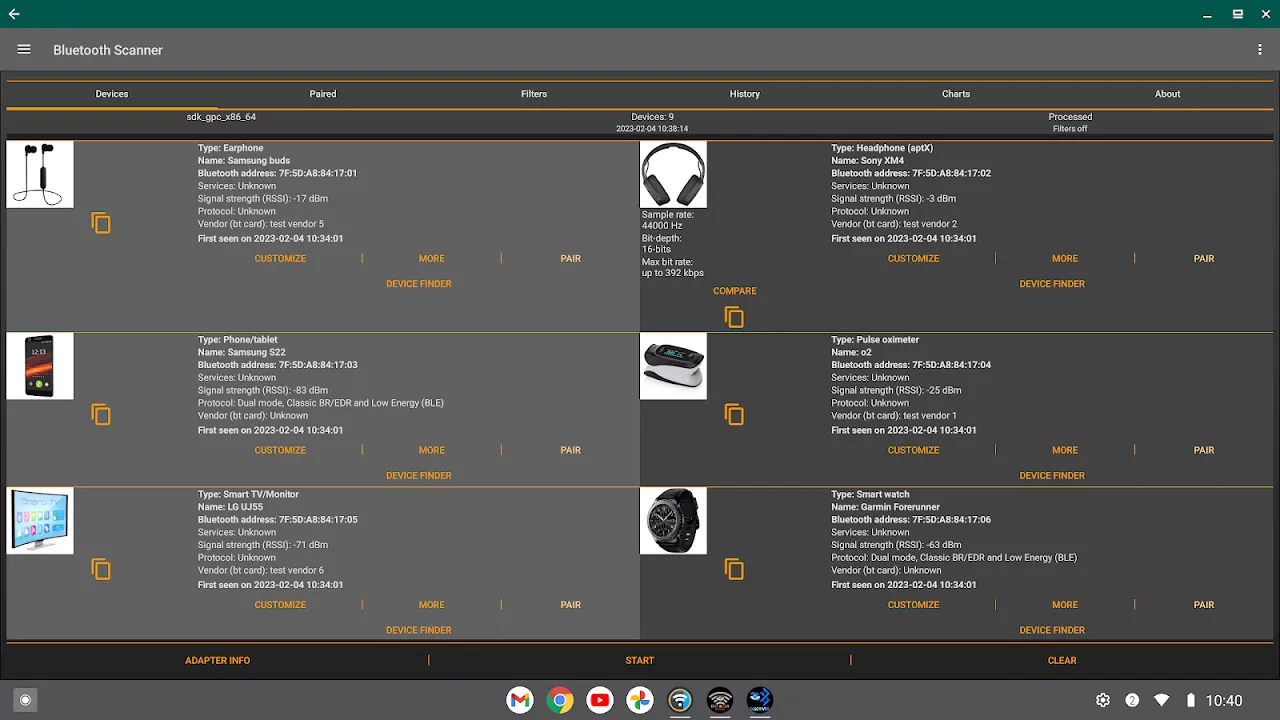Open settings gear in system tray
Image resolution: width=1280 pixels, height=720 pixels.
(1103, 700)
